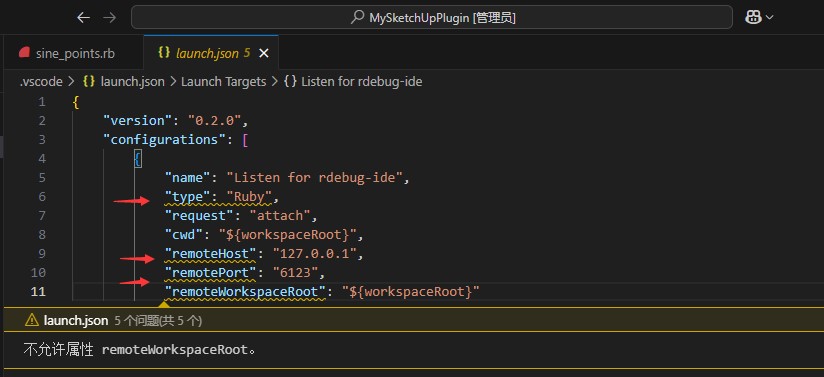
Task: Switch to the sine_points.rb tab
Action: pyautogui.click(x=75, y=53)
